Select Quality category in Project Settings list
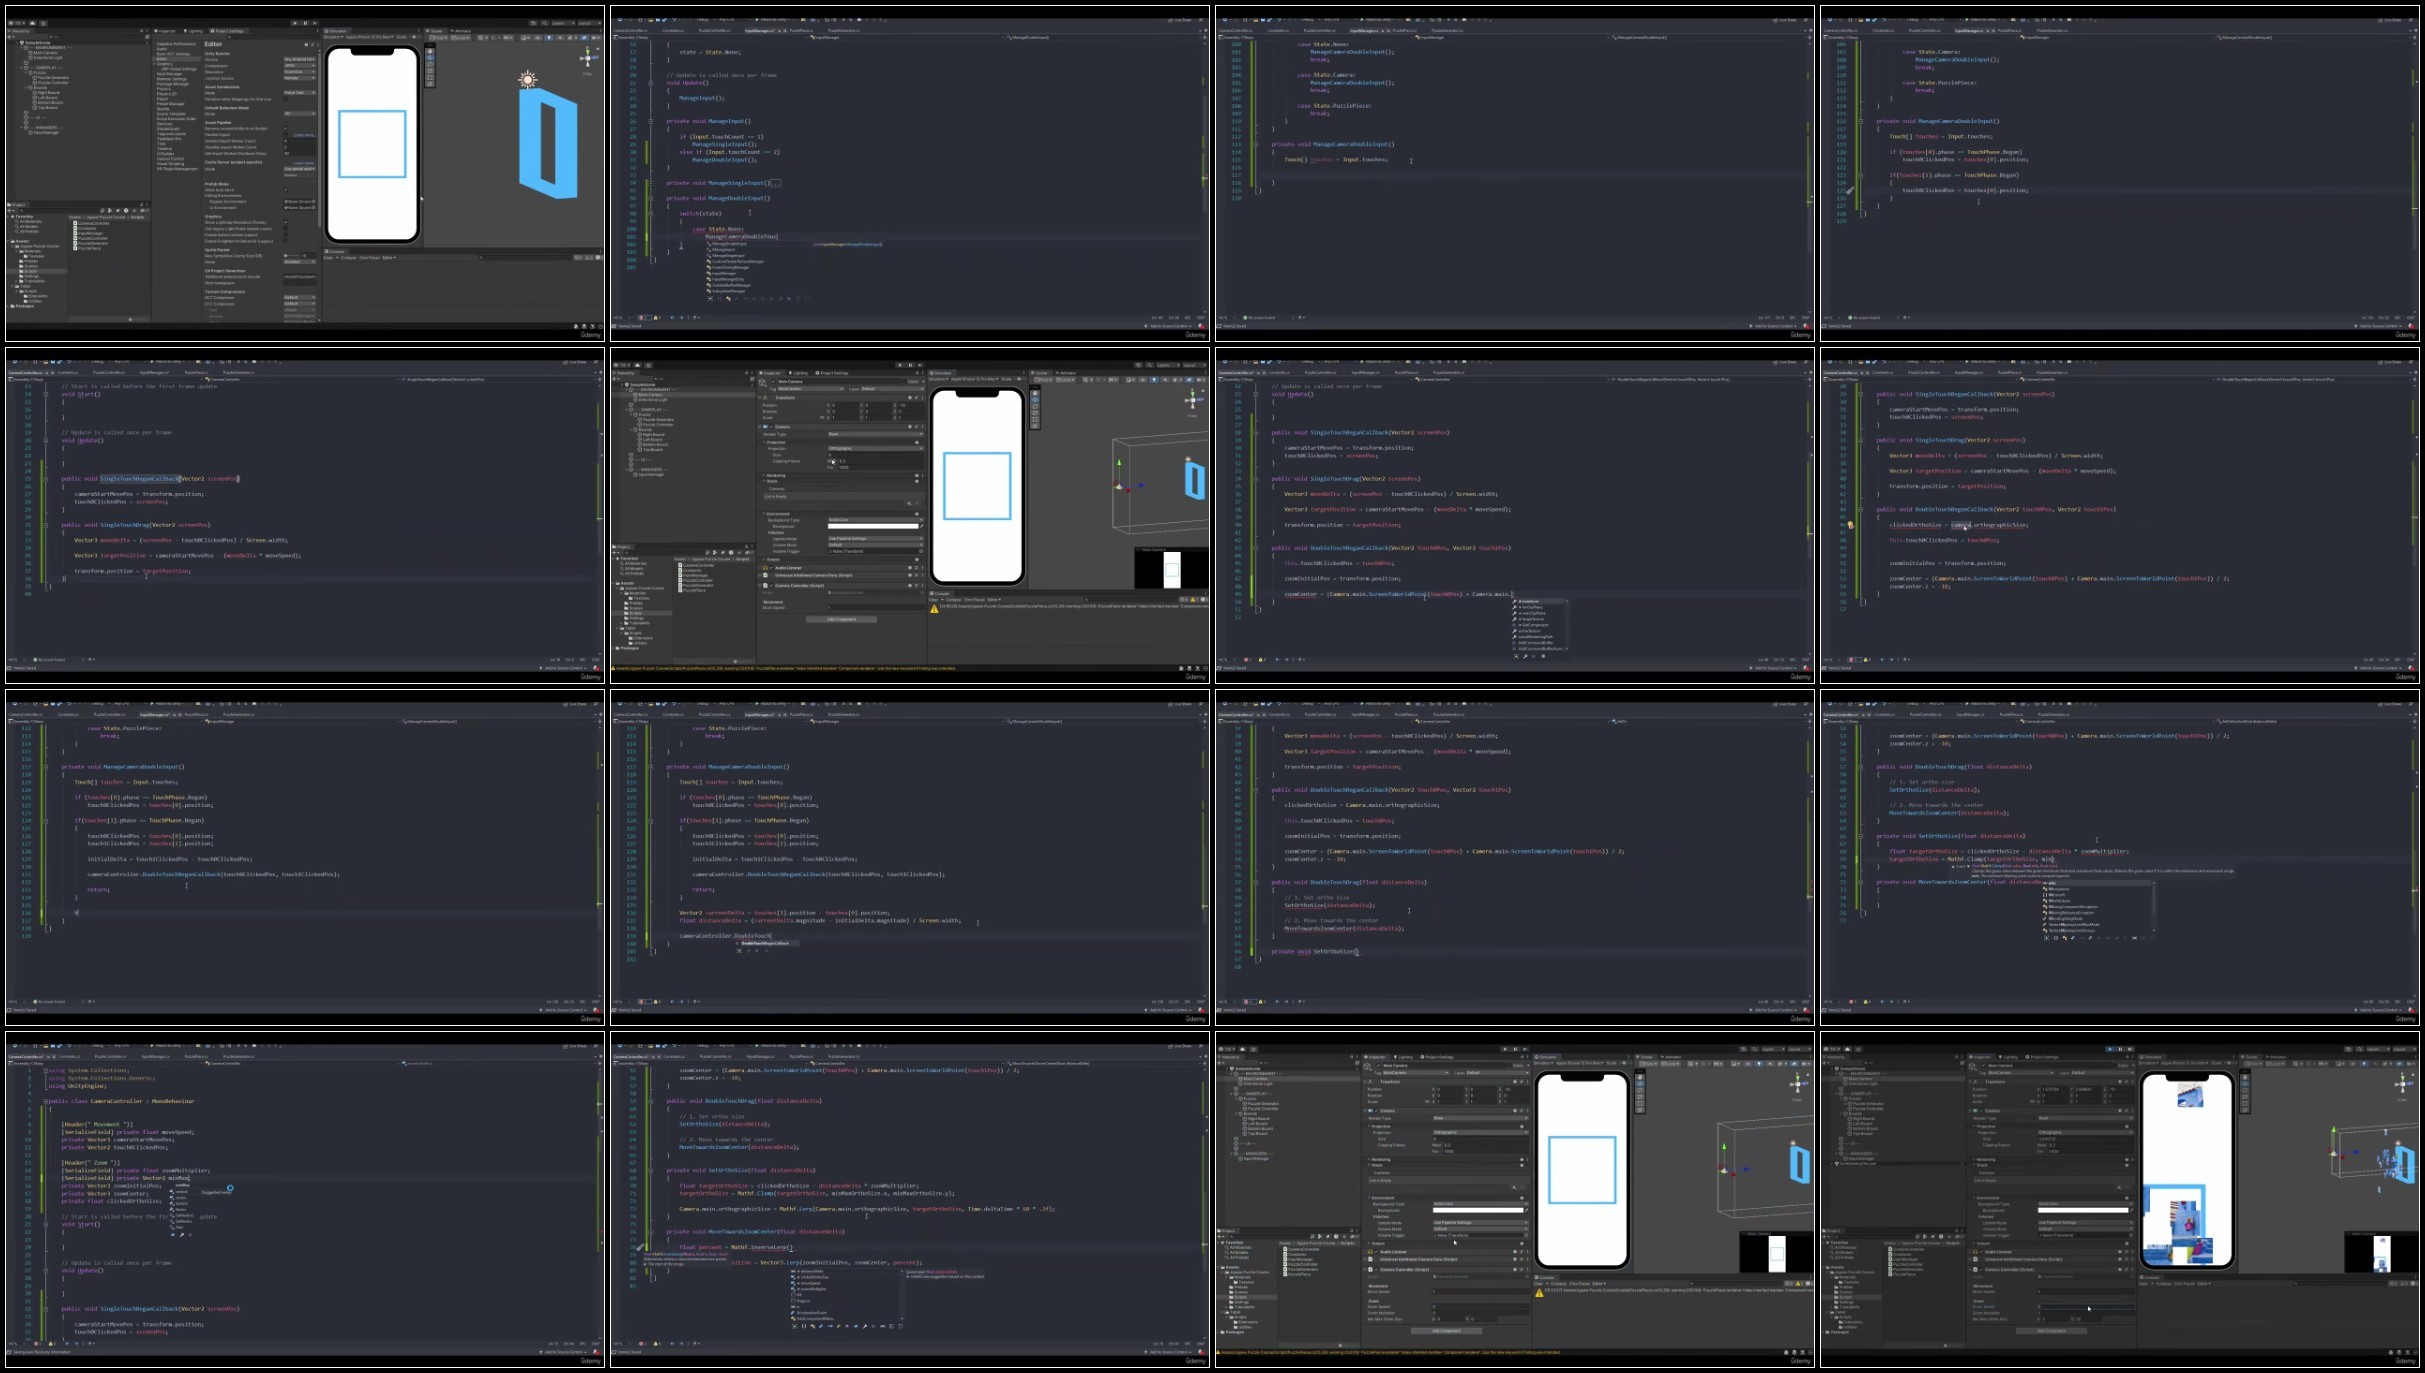The width and height of the screenshot is (2425, 1373). tap(163, 109)
